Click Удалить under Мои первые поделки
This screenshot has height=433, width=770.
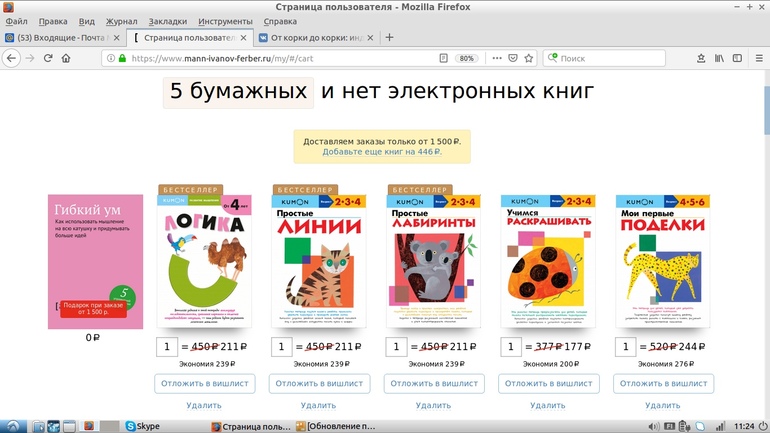[662, 405]
